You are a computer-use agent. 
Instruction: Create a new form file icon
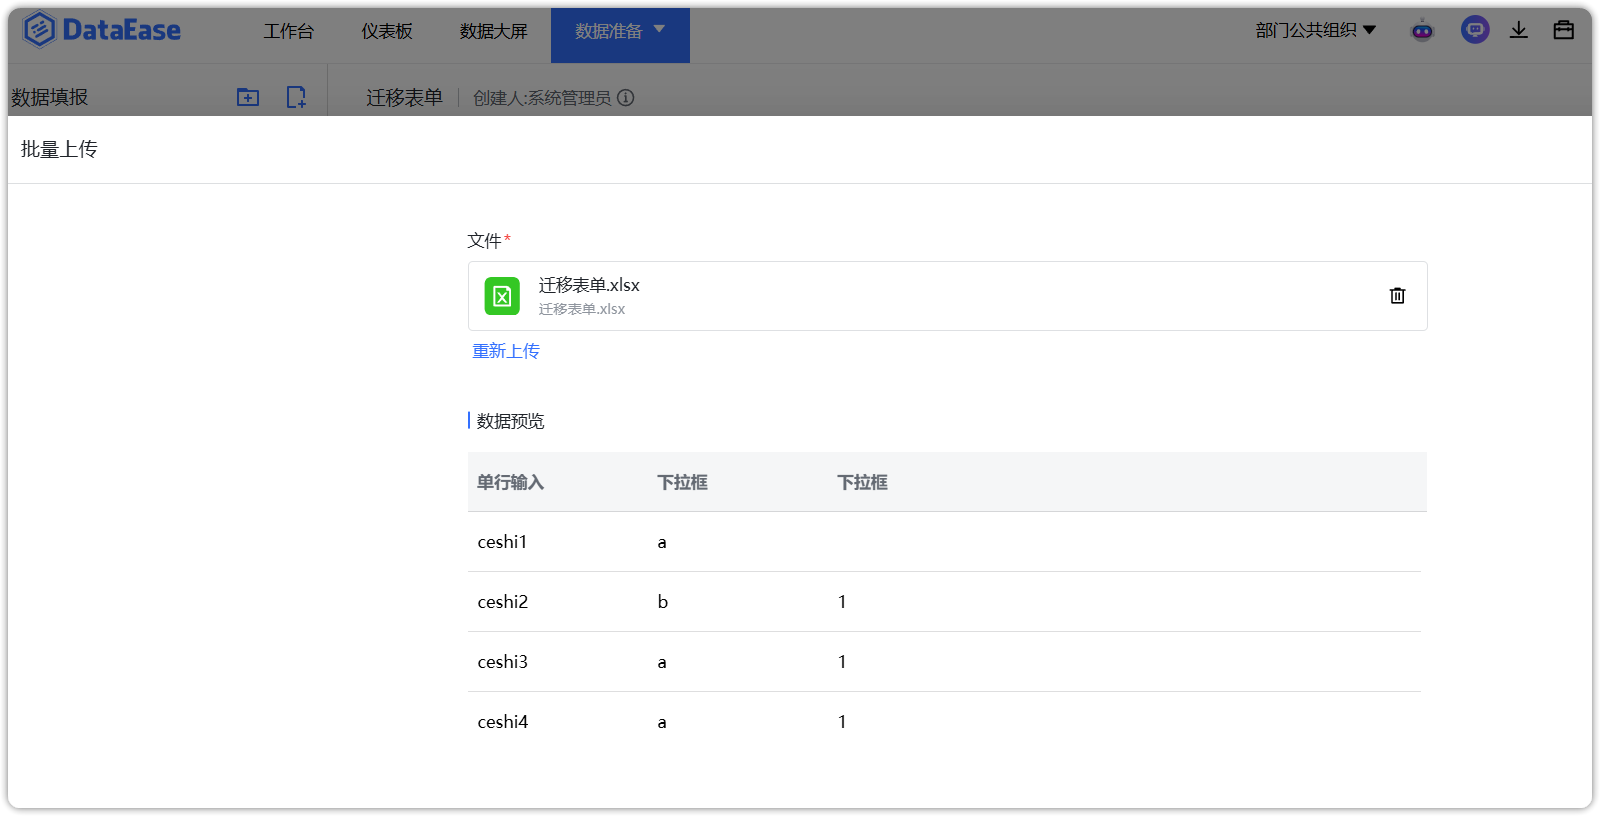pos(296,97)
